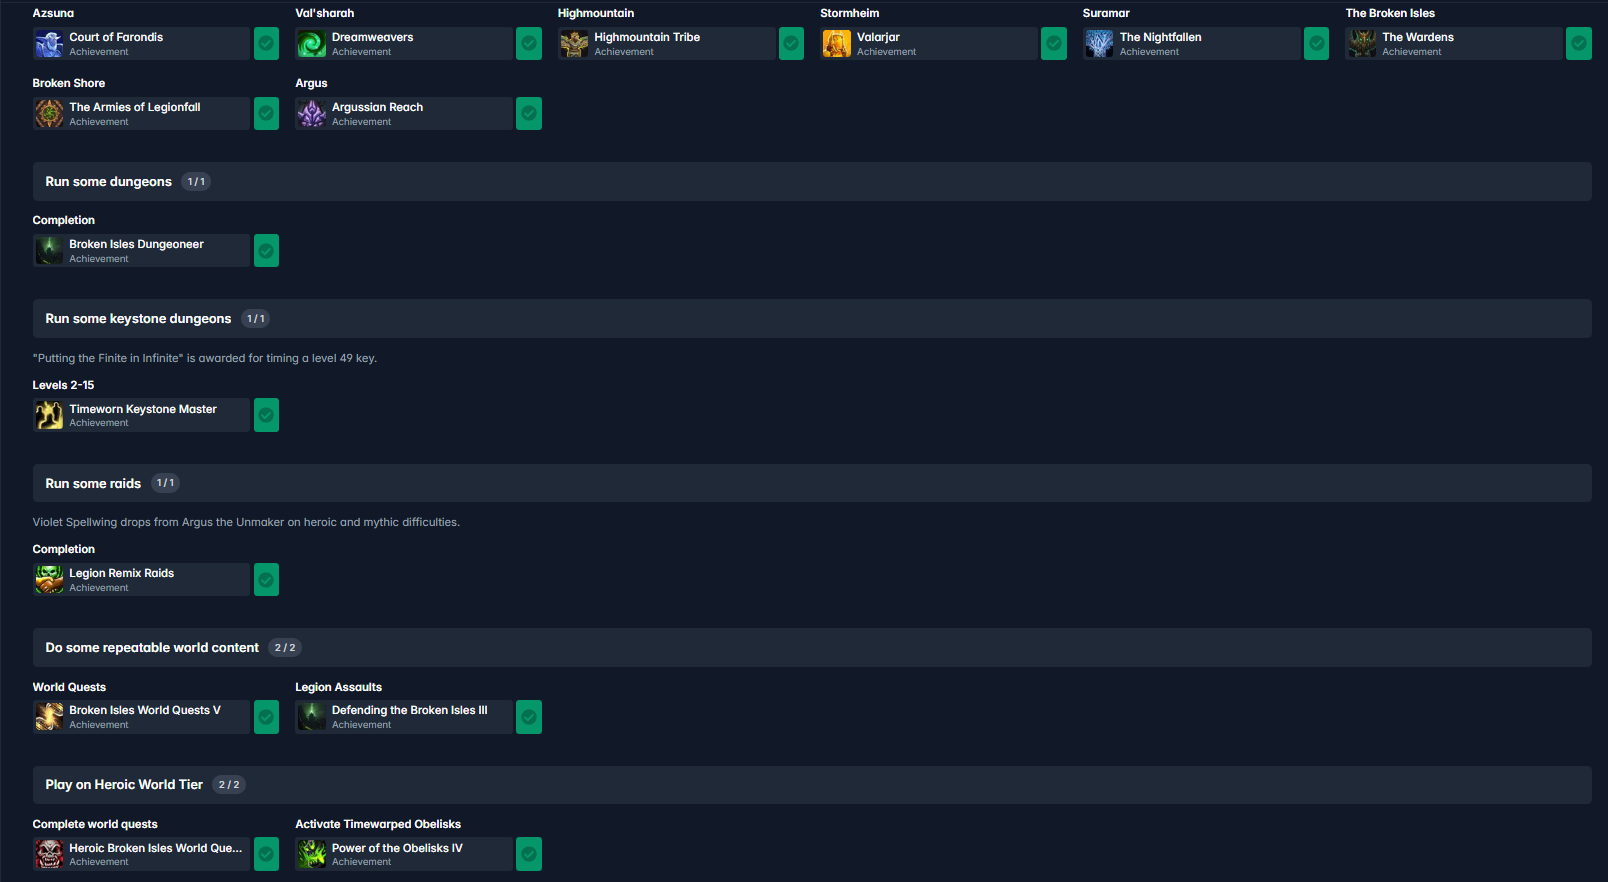The width and height of the screenshot is (1608, 882).
Task: Open the Argussian Reach name link
Action: pyautogui.click(x=377, y=107)
